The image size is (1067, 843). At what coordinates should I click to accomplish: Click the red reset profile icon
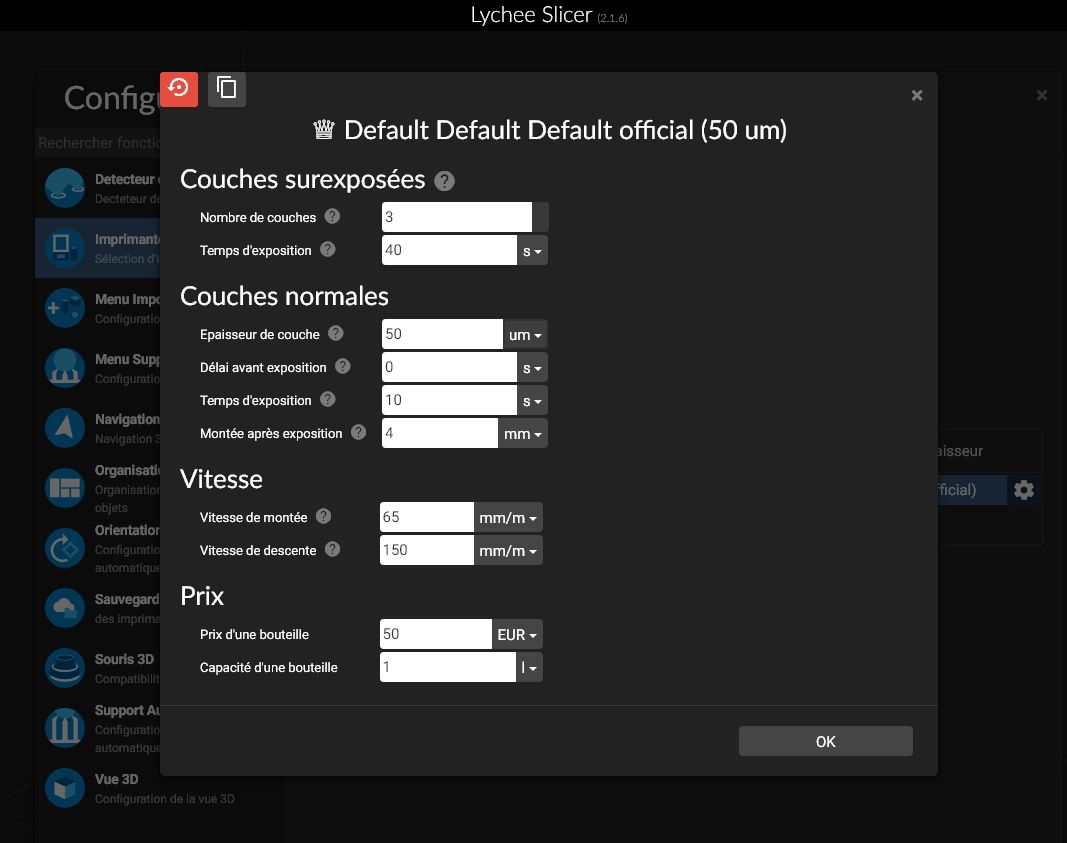click(x=179, y=88)
